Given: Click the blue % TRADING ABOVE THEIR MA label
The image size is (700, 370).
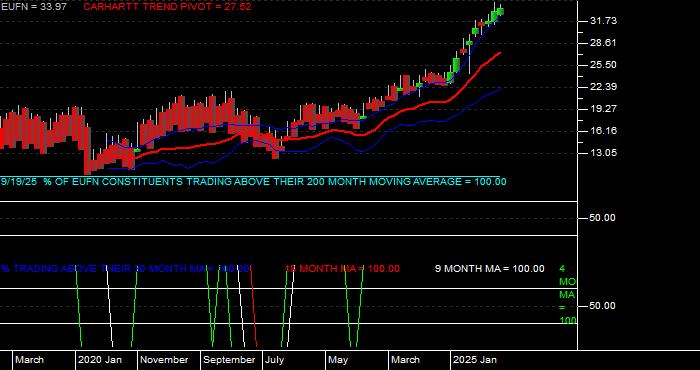Looking at the screenshot, I should (125, 269).
